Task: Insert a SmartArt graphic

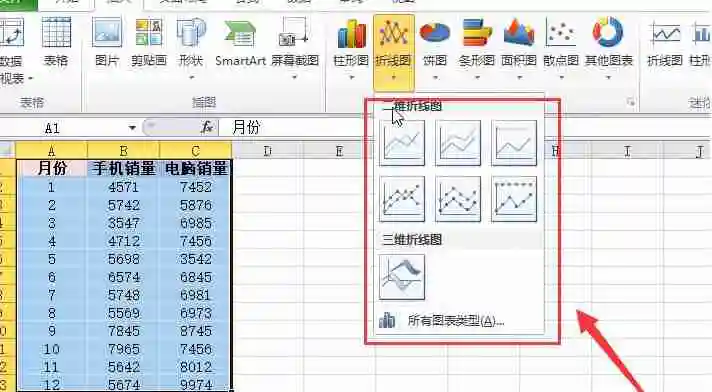Action: tap(240, 42)
